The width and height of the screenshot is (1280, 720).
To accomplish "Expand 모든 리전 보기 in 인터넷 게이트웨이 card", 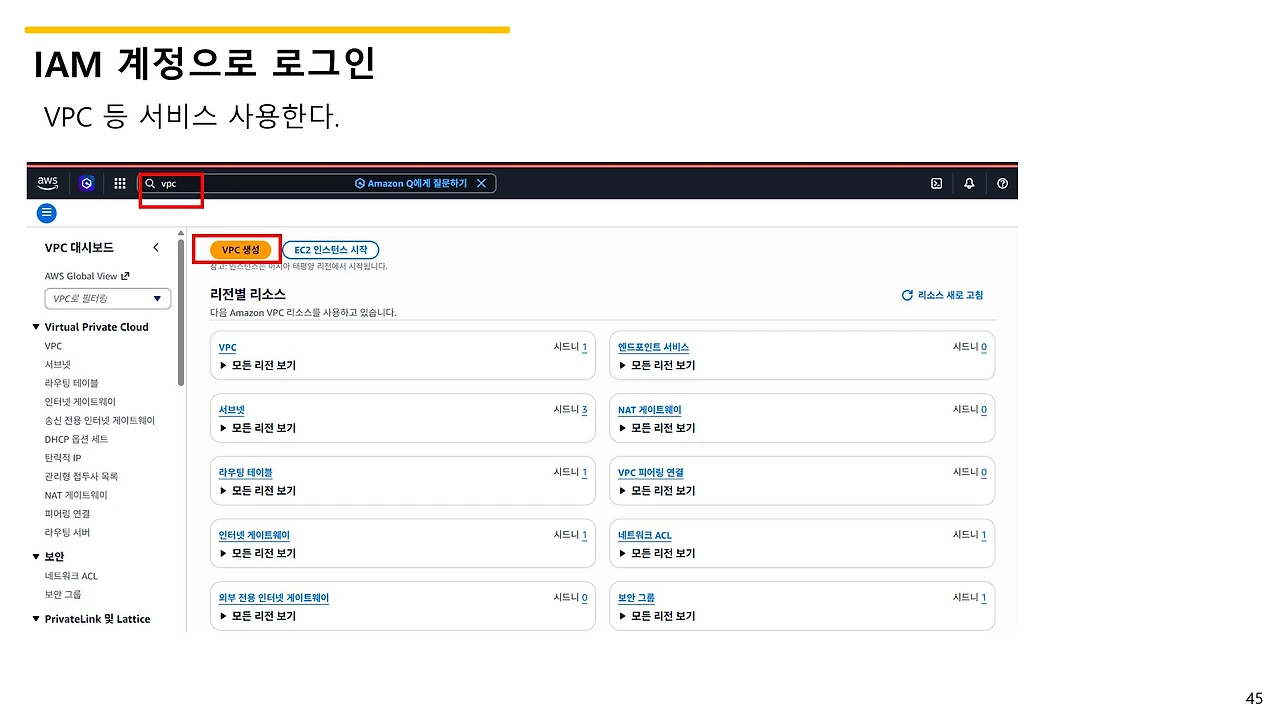I will (258, 553).
